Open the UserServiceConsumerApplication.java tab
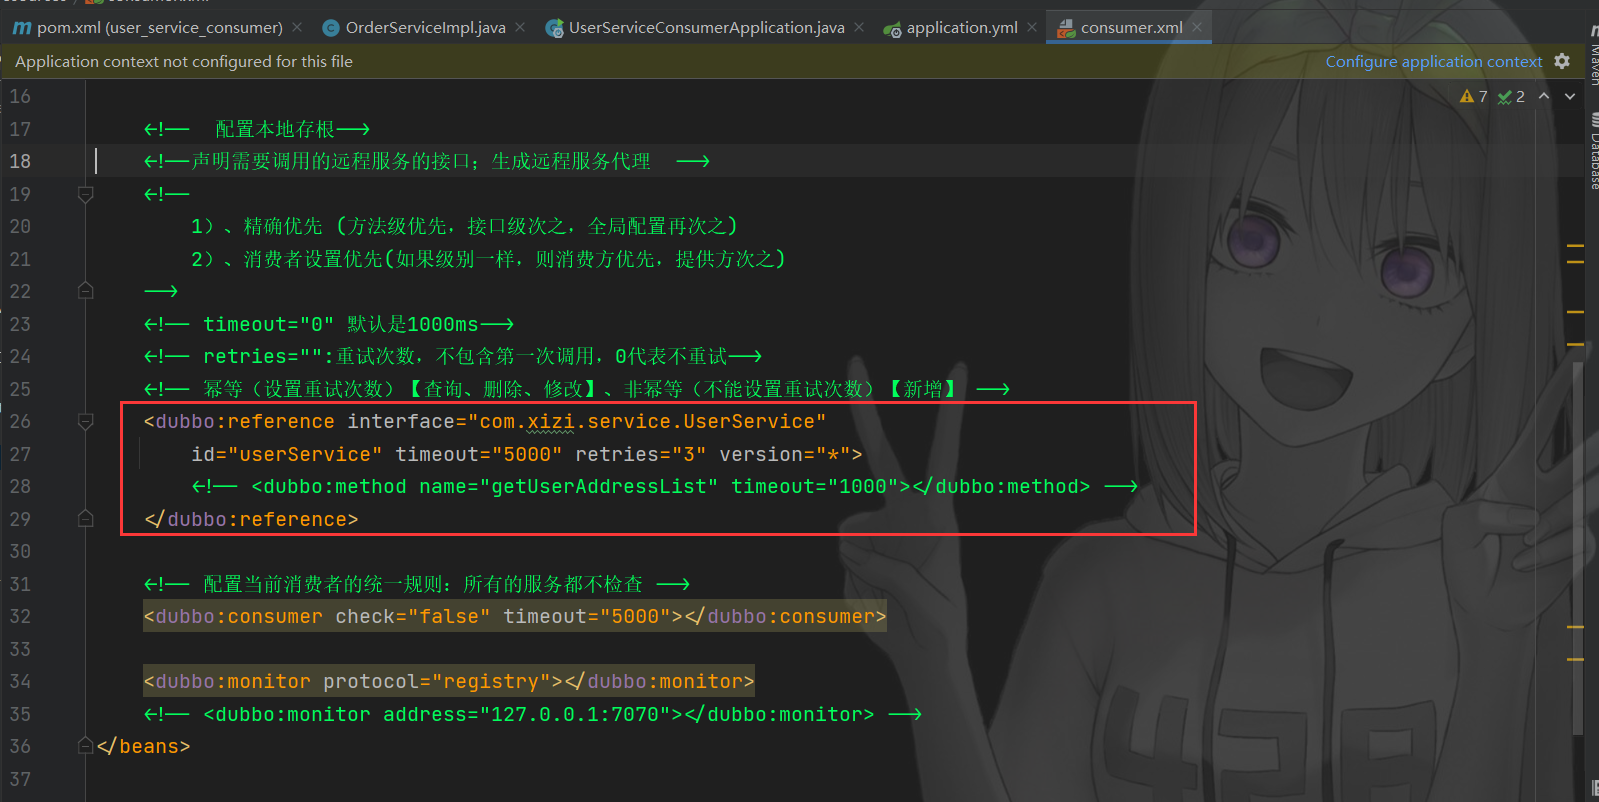1599x802 pixels. 706,28
